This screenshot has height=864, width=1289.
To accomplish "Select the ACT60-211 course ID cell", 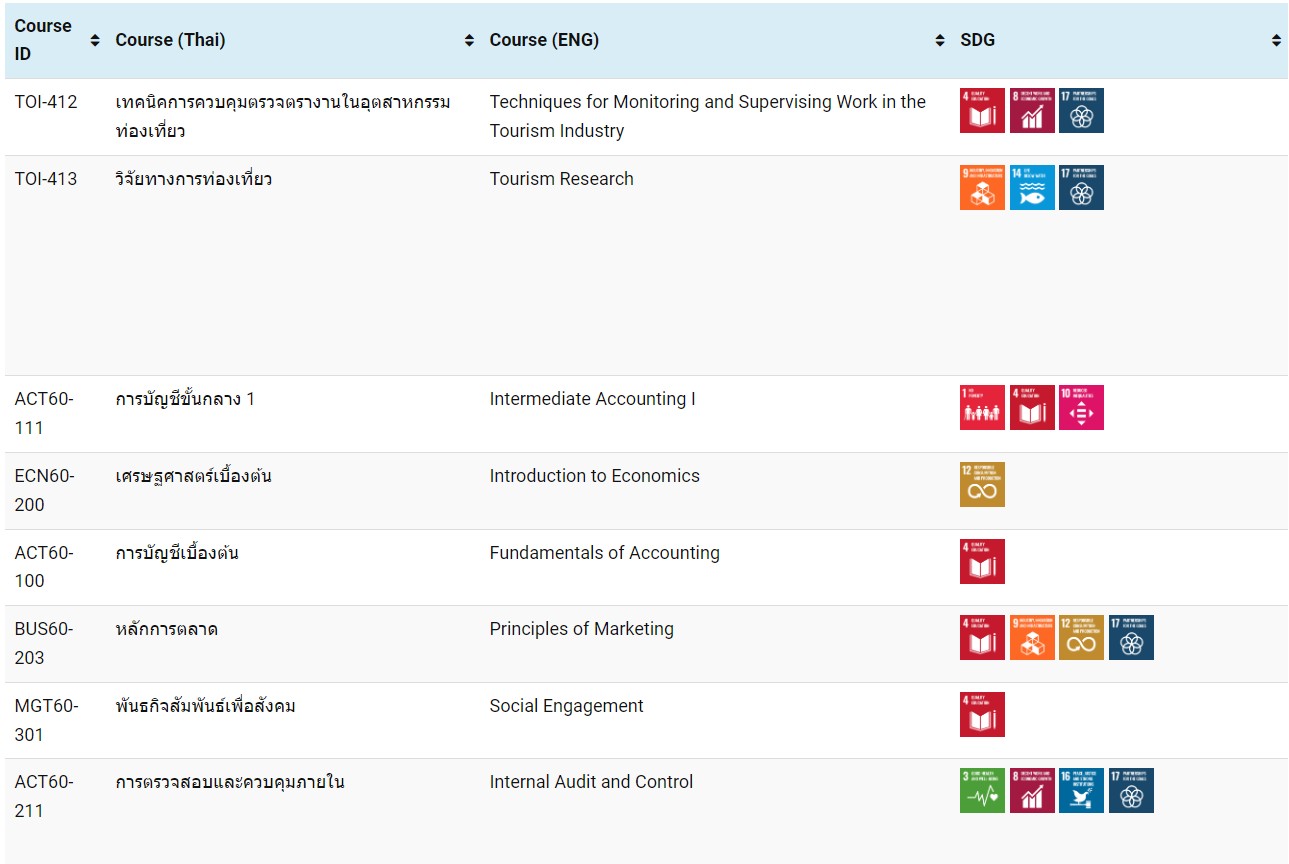I will pos(44,796).
